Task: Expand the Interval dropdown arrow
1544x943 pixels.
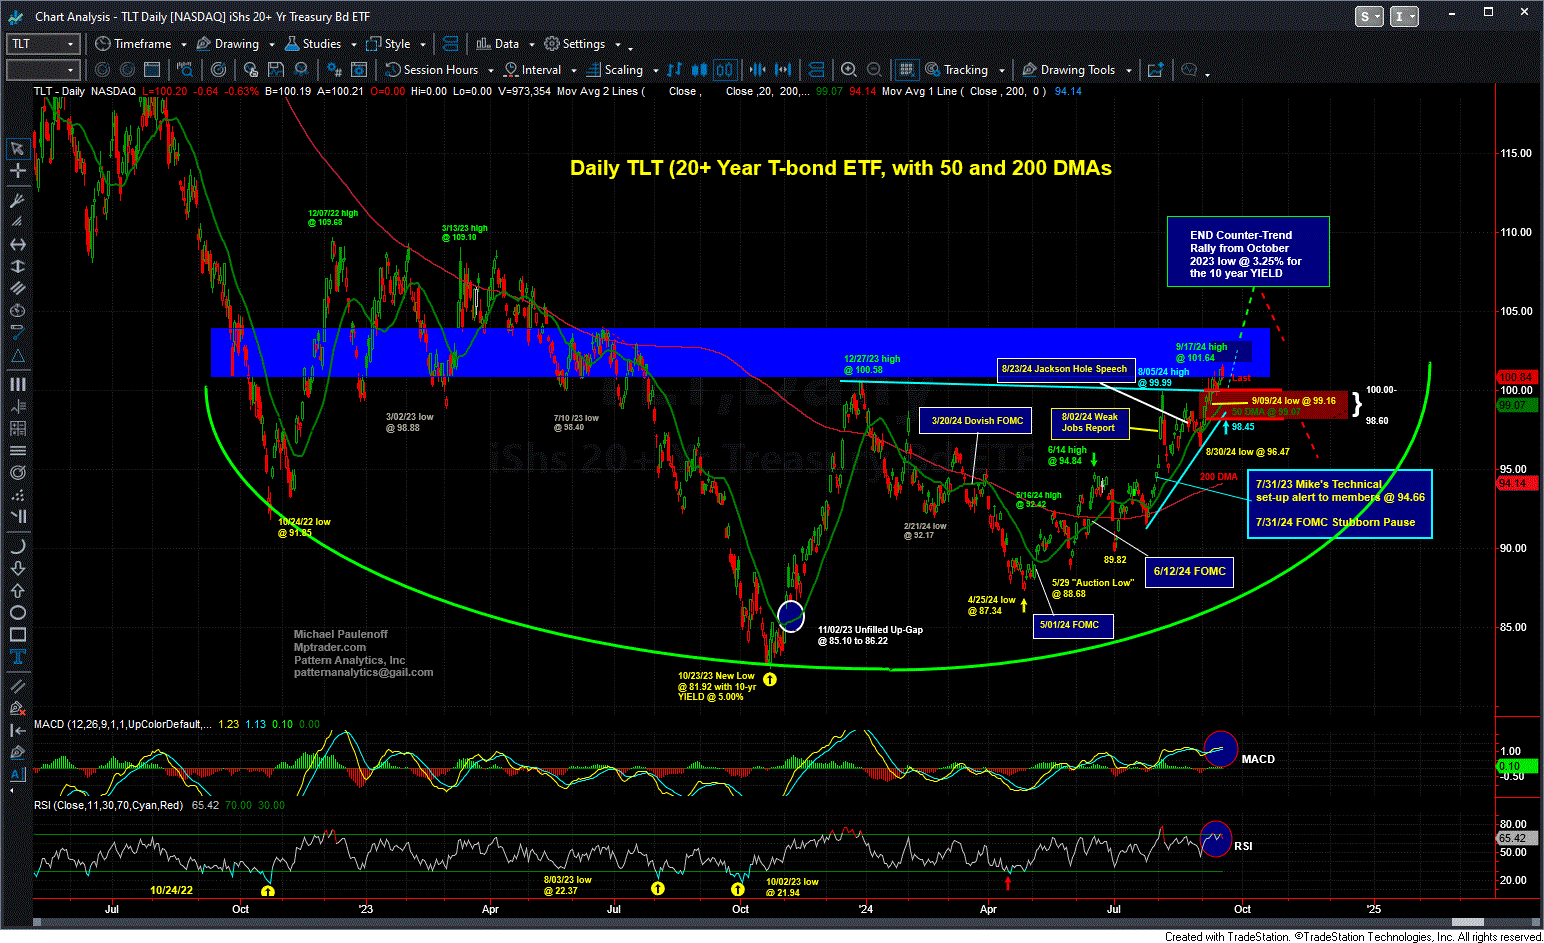Action: [x=572, y=71]
